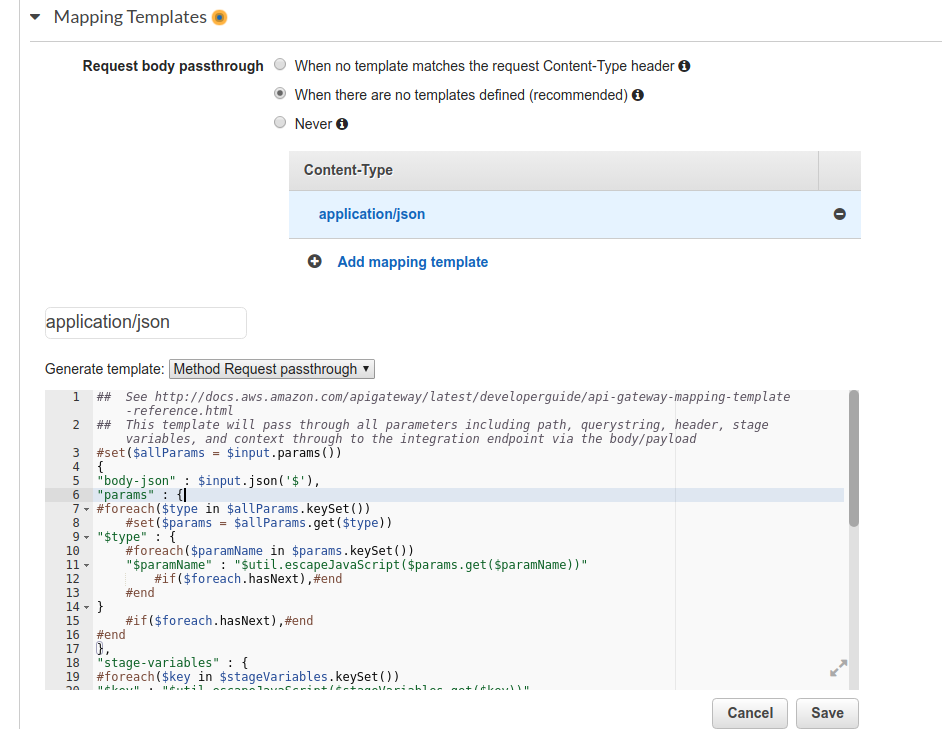Image resolution: width=942 pixels, height=737 pixels.
Task: Select 'When no template matches' passthrough radio
Action: 280,64
